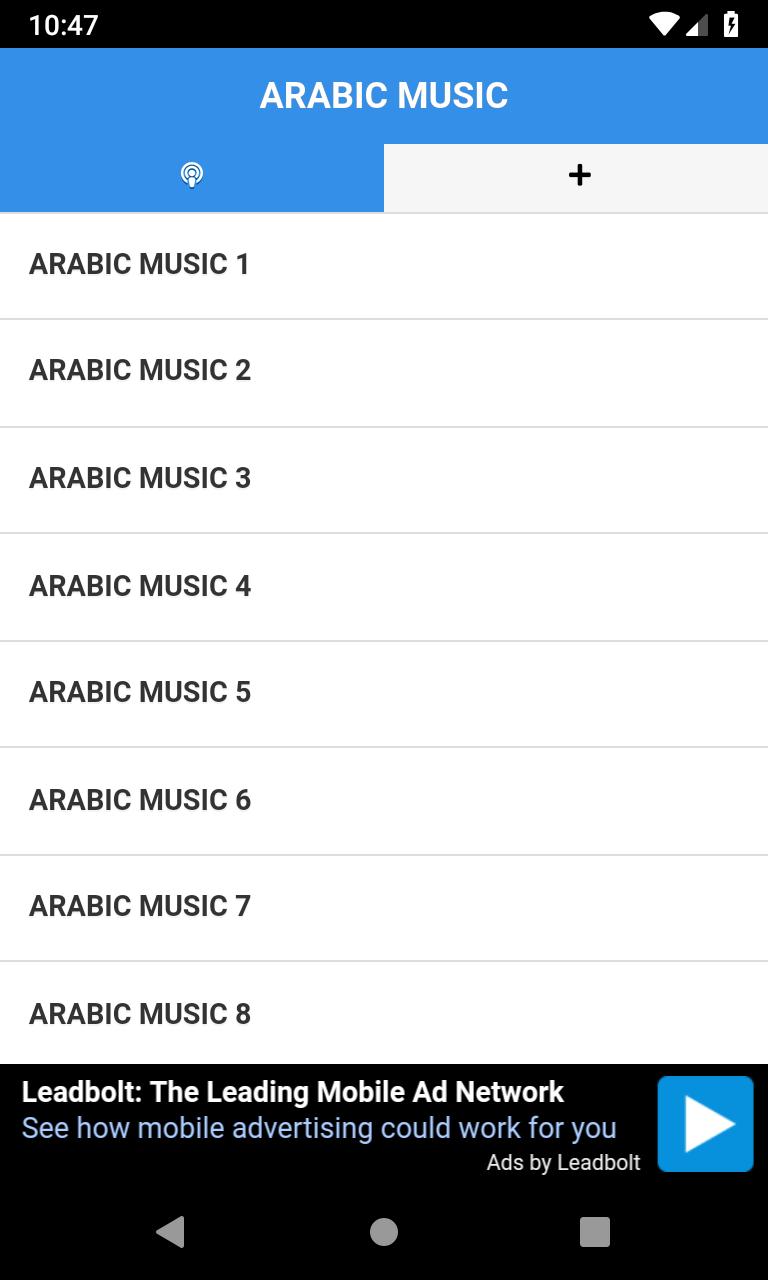Image resolution: width=768 pixels, height=1280 pixels.
Task: Select ARABIC MUSIC 2 from list
Action: 384,372
